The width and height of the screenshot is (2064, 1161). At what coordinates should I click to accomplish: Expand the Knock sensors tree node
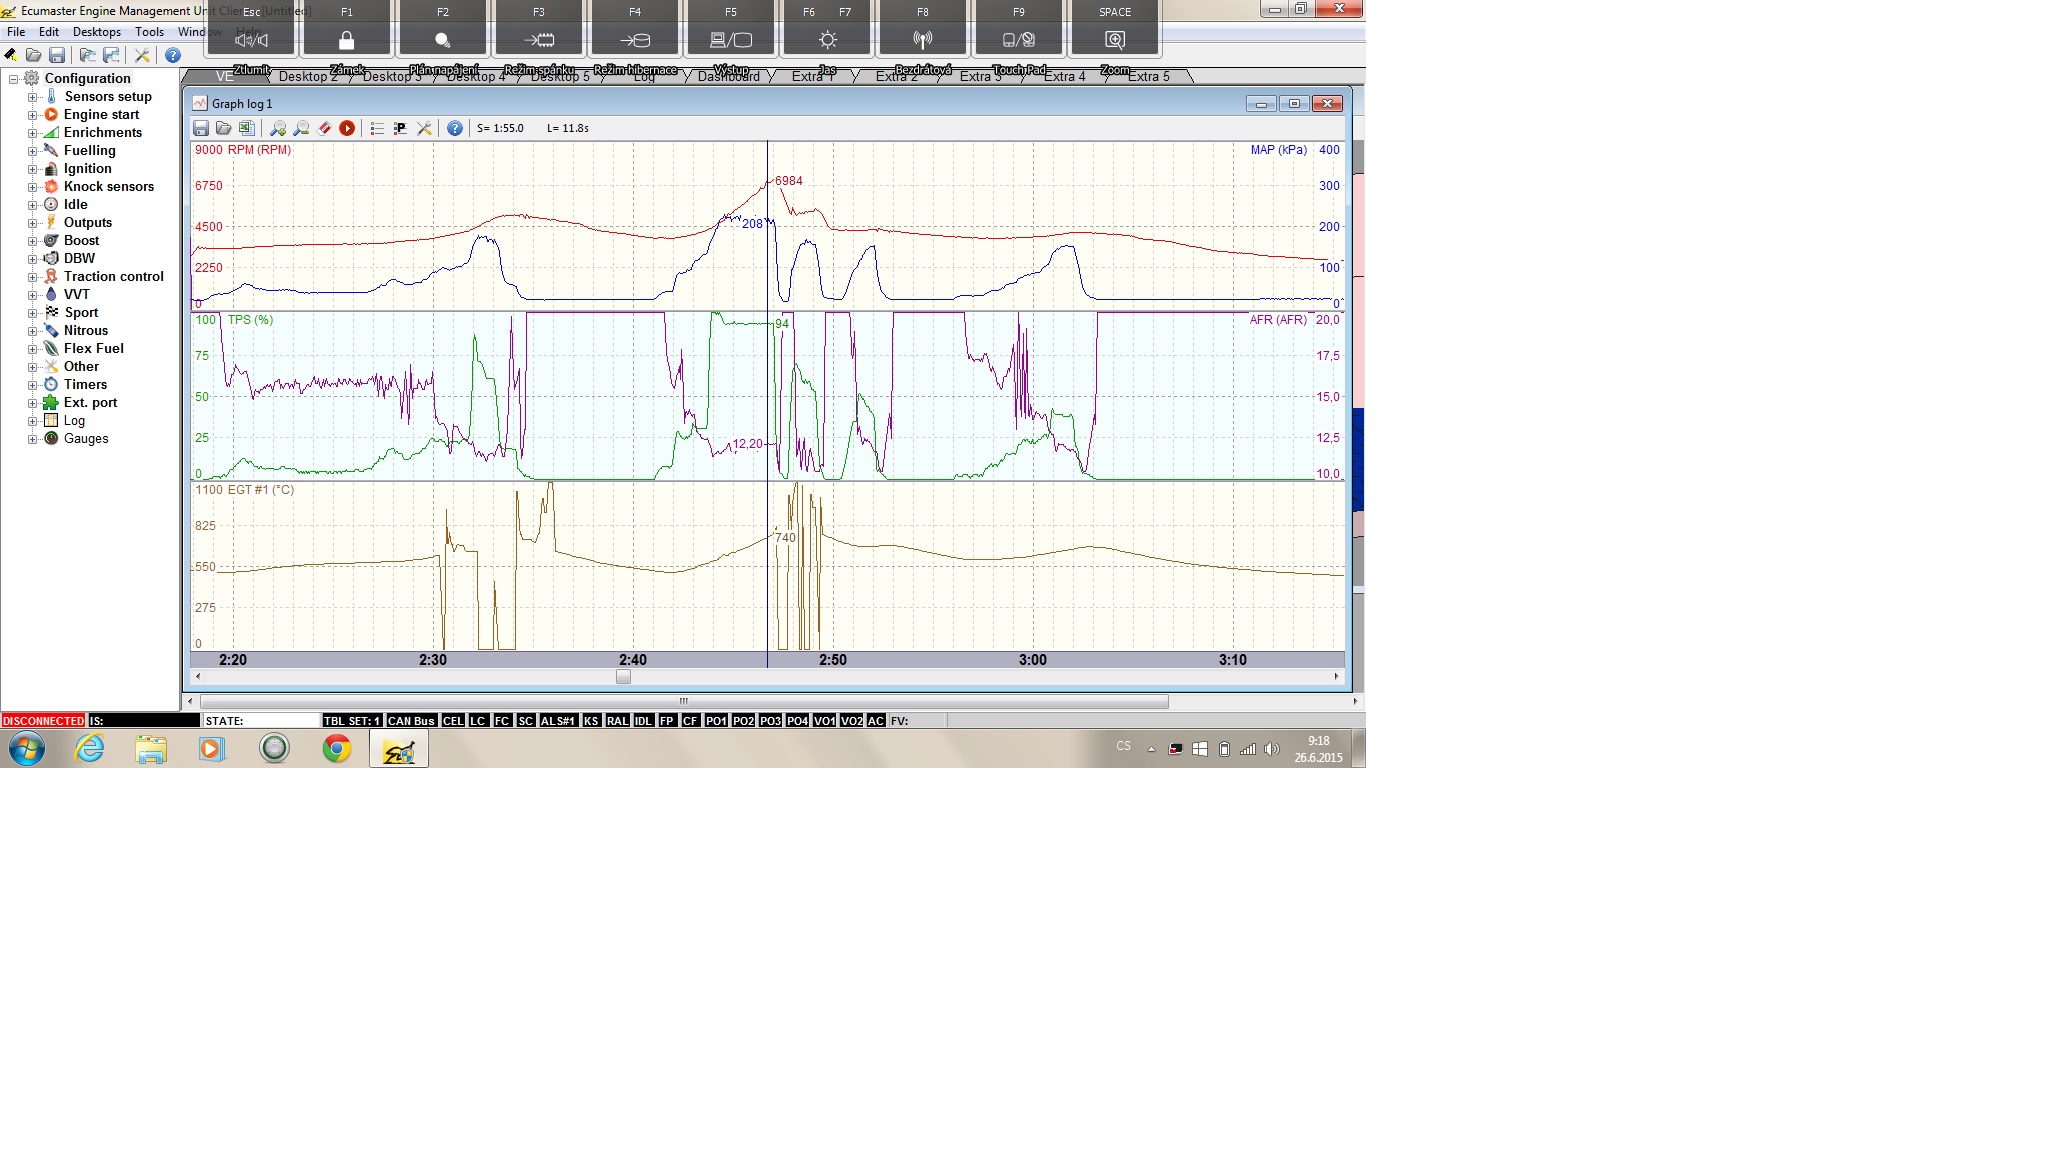(32, 187)
